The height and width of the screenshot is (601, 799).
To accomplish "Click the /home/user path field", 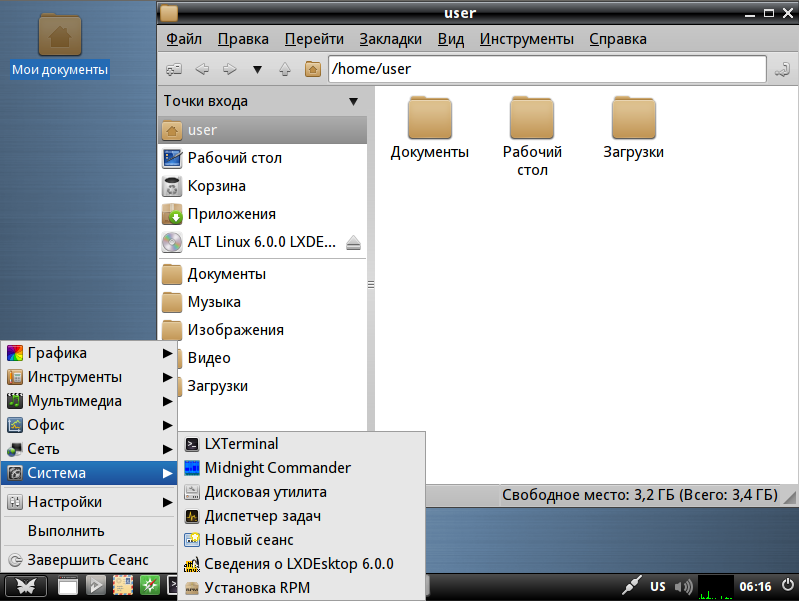I will tap(547, 69).
